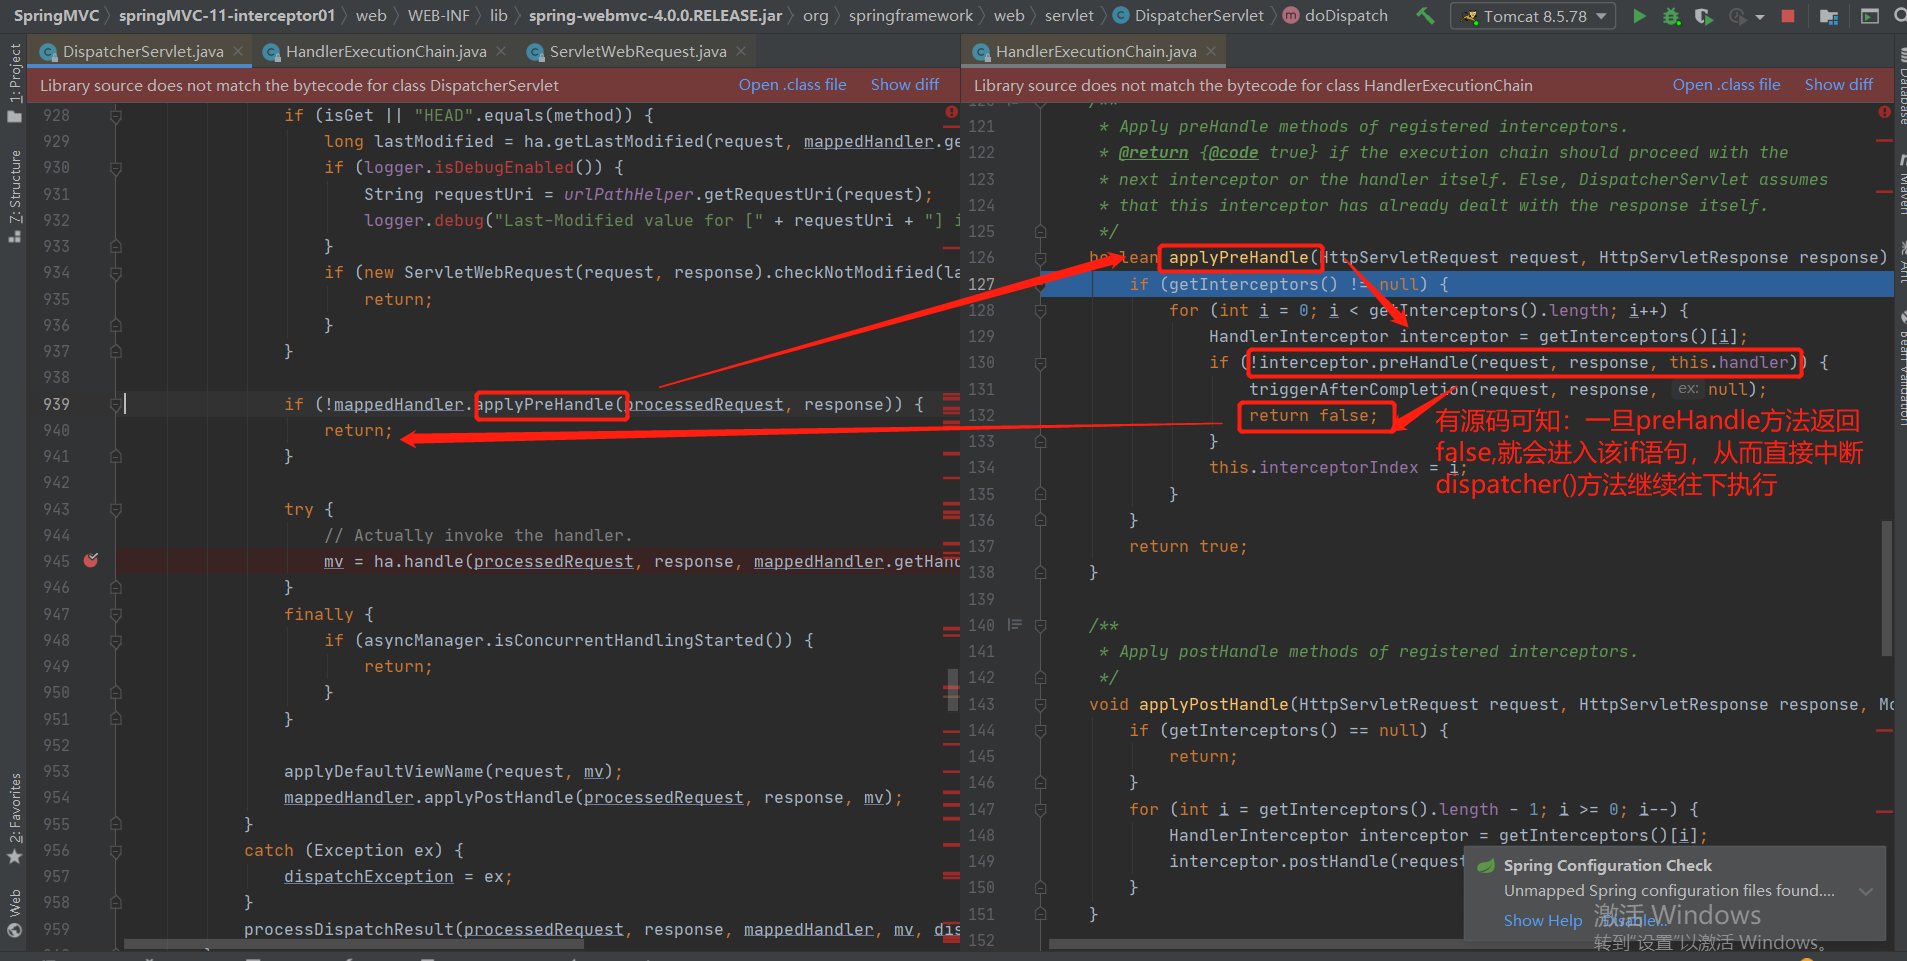The width and height of the screenshot is (1907, 961).
Task: Collapse the code block at line 928
Action: (116, 115)
